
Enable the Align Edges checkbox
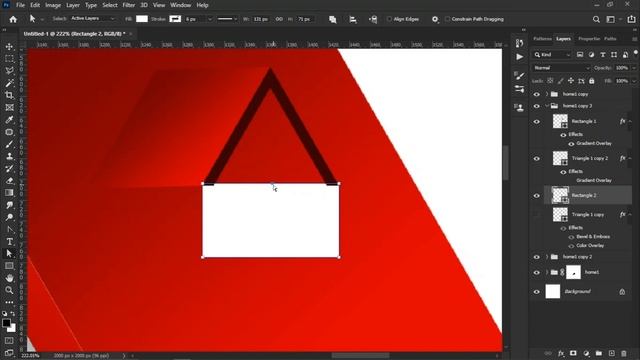389,19
